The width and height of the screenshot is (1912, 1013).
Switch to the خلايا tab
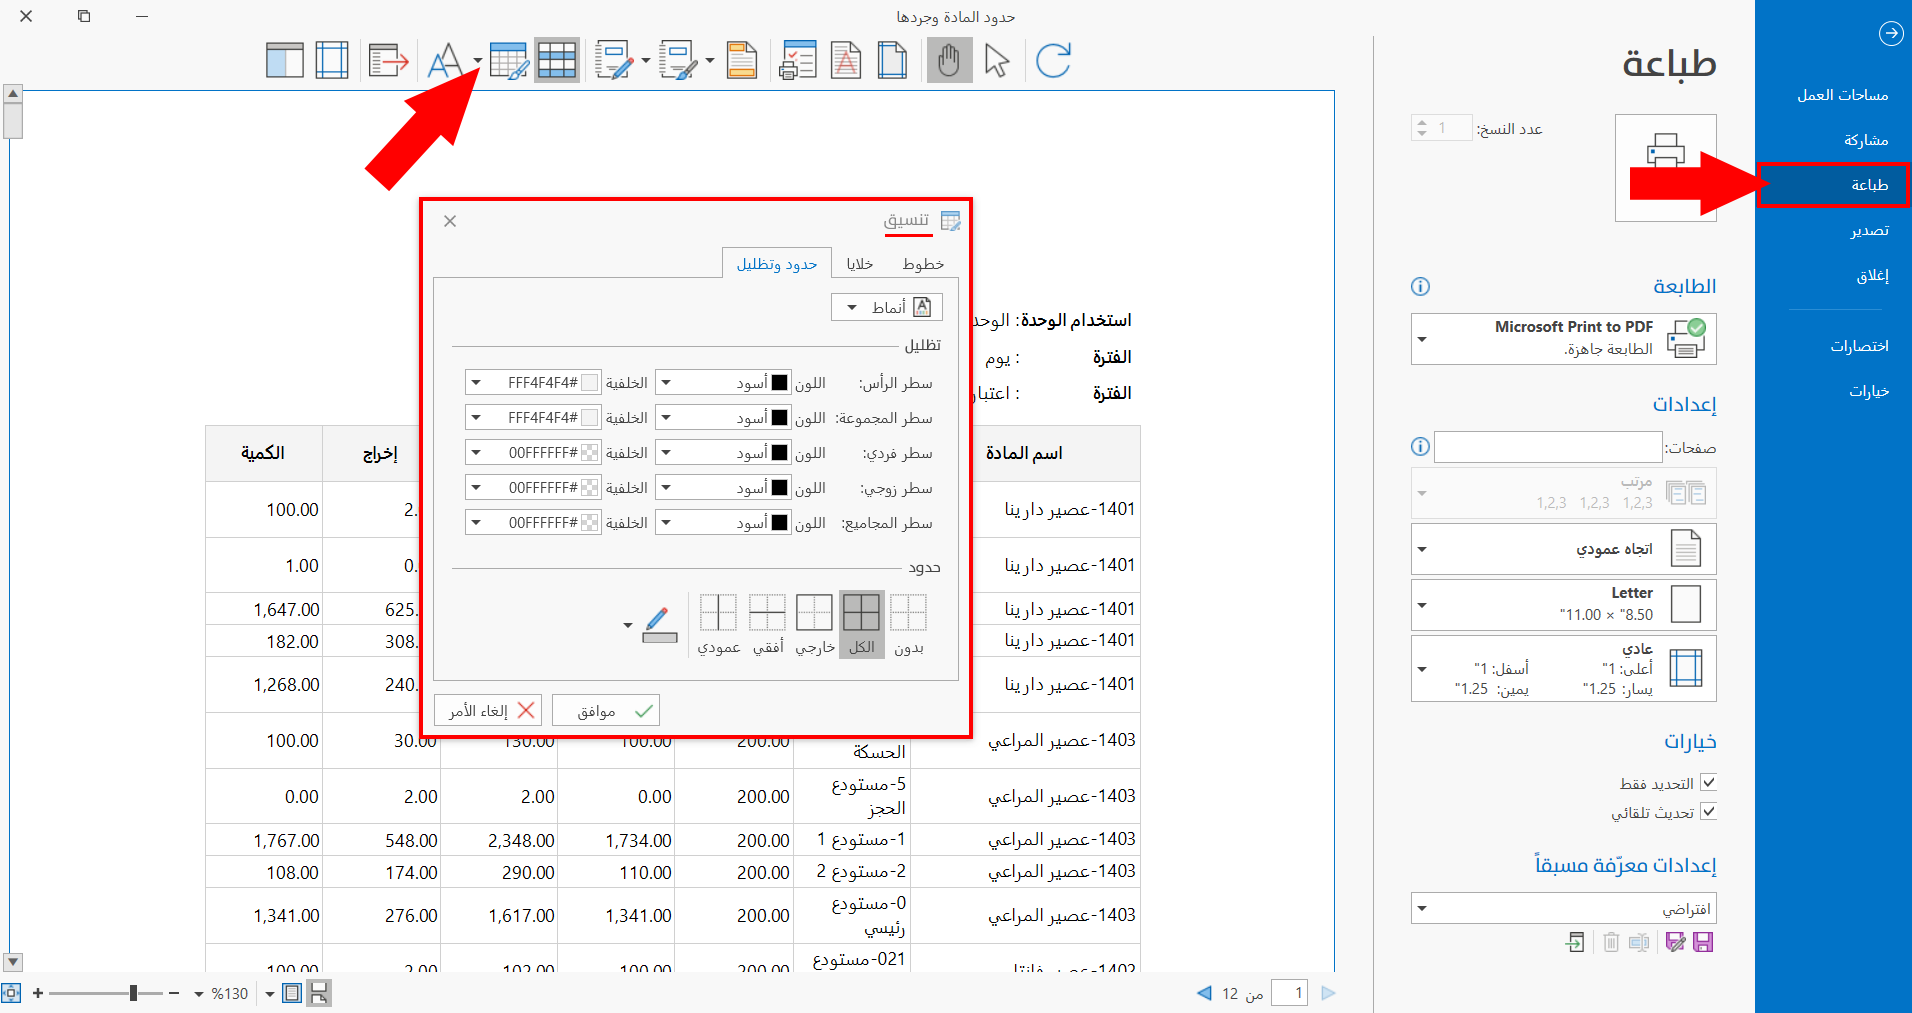pyautogui.click(x=860, y=264)
